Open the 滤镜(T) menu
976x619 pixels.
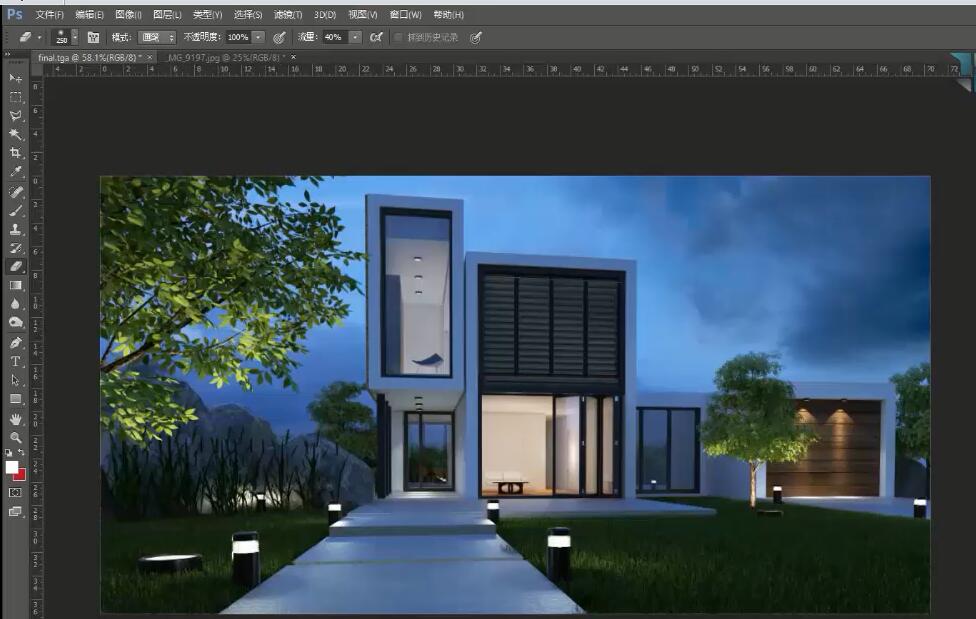click(288, 14)
